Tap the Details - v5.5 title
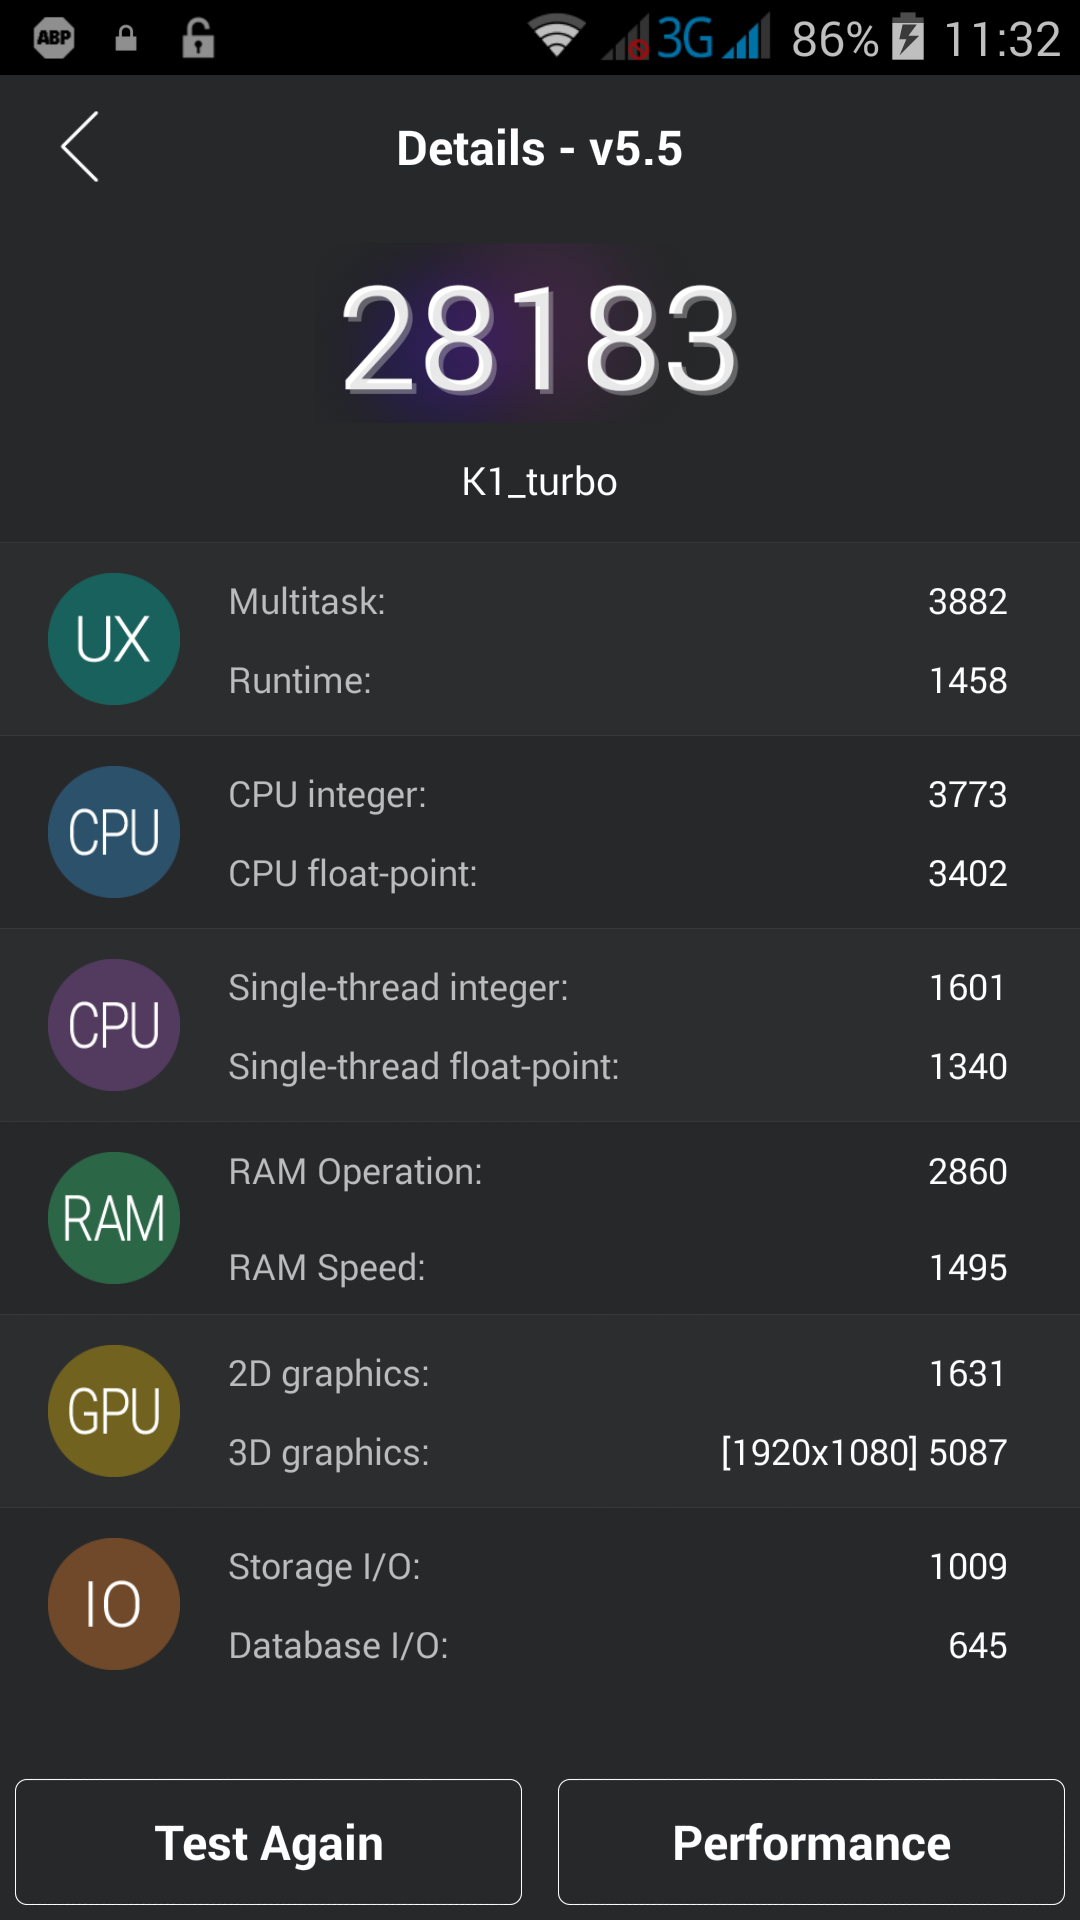 coord(540,149)
